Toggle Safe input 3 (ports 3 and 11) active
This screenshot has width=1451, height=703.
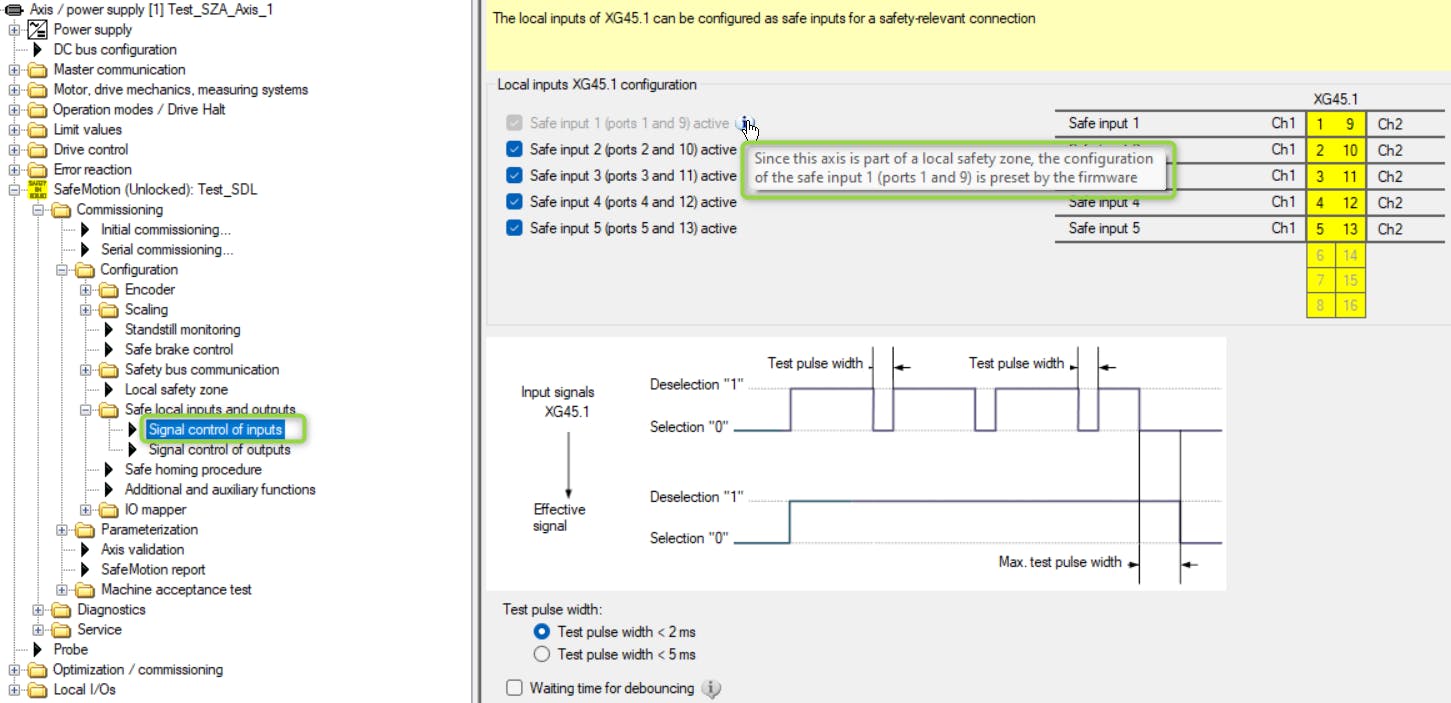click(x=514, y=175)
